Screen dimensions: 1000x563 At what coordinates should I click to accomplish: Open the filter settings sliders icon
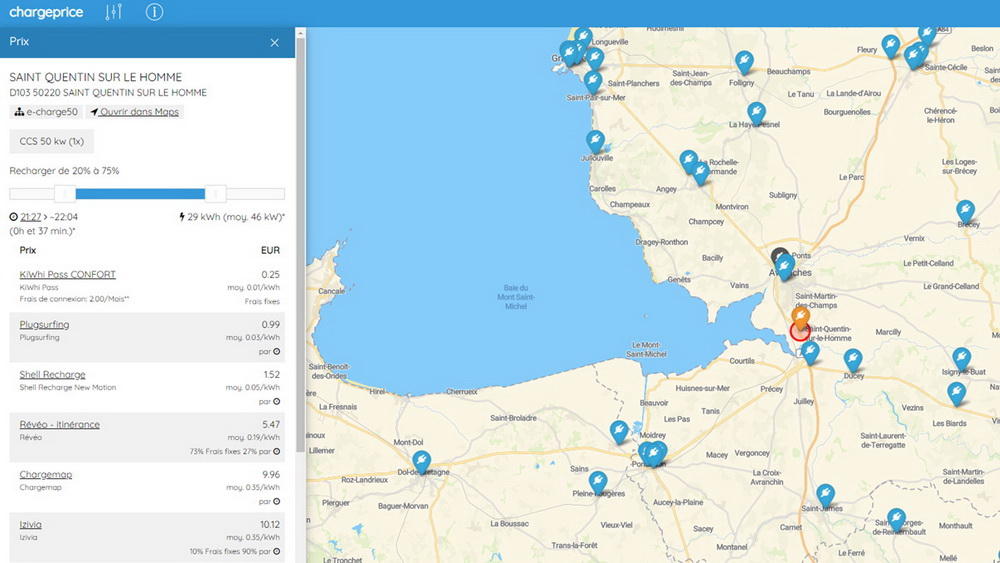coord(114,12)
